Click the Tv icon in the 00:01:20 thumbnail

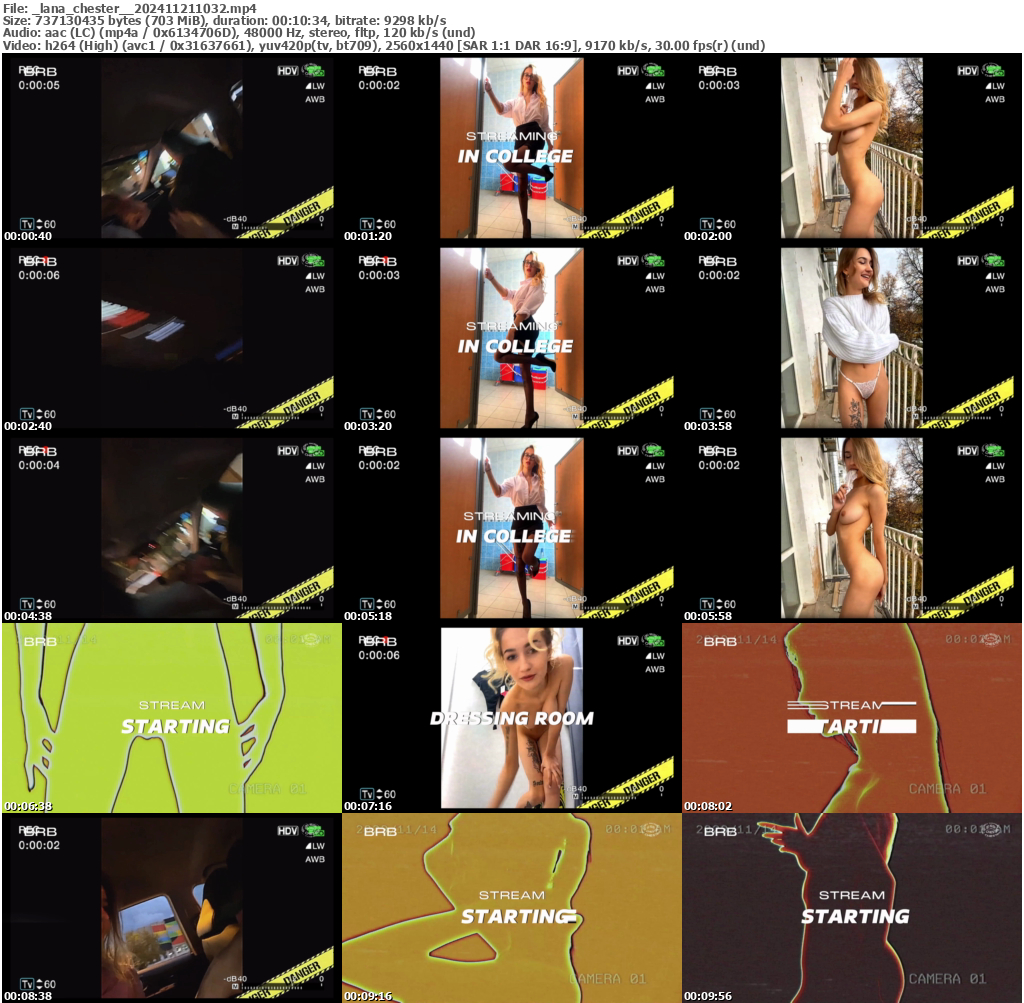click(x=367, y=224)
